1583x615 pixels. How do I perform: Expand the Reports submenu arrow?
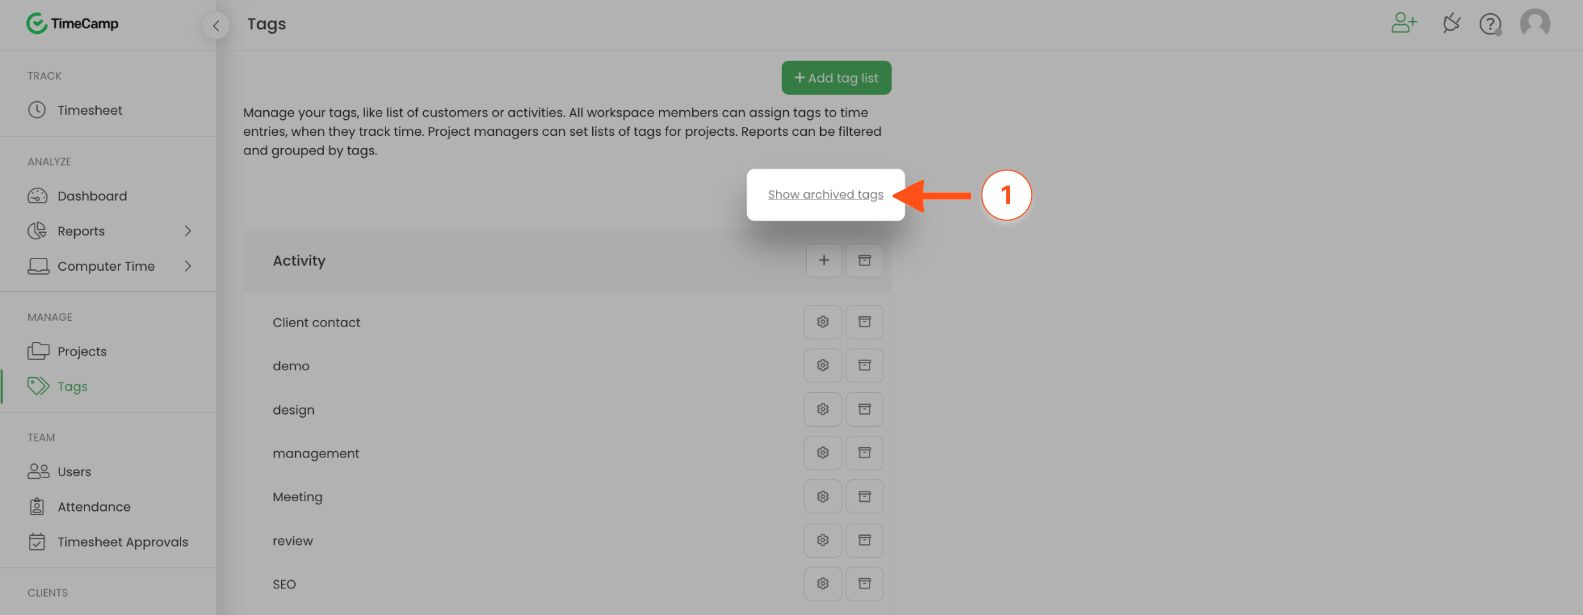click(x=188, y=231)
